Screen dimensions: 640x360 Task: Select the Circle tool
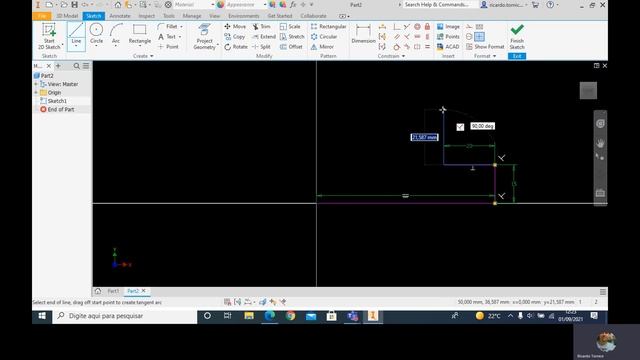click(x=96, y=33)
